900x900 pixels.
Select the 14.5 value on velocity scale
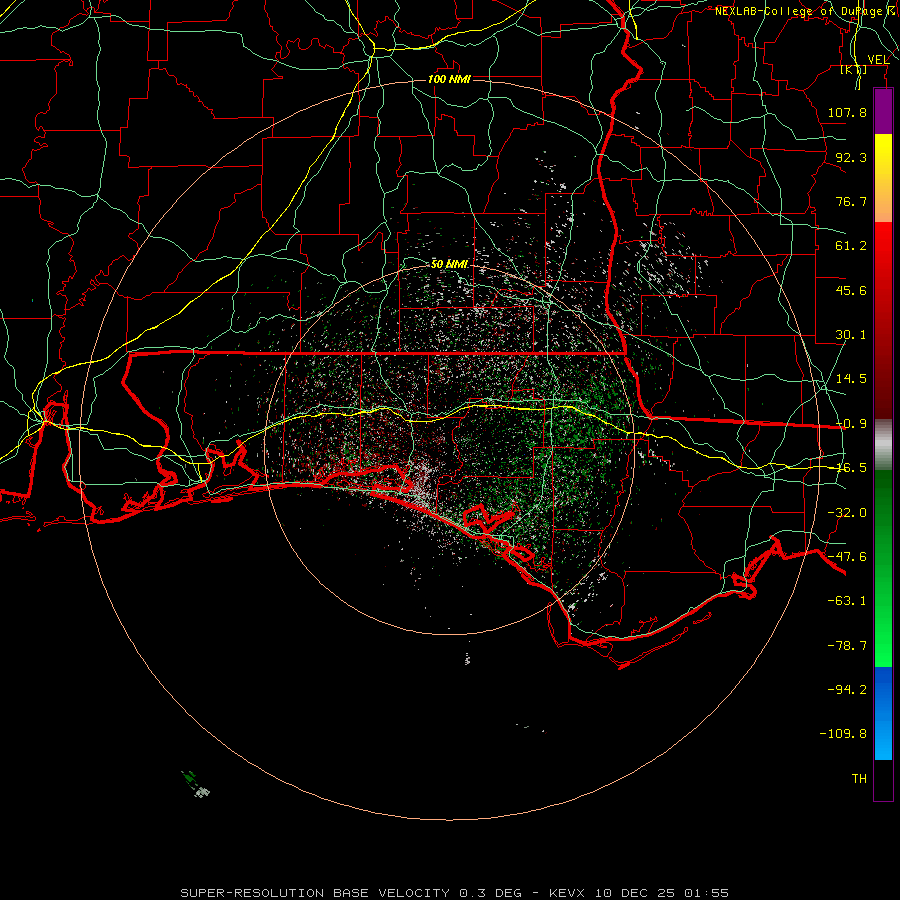[851, 379]
